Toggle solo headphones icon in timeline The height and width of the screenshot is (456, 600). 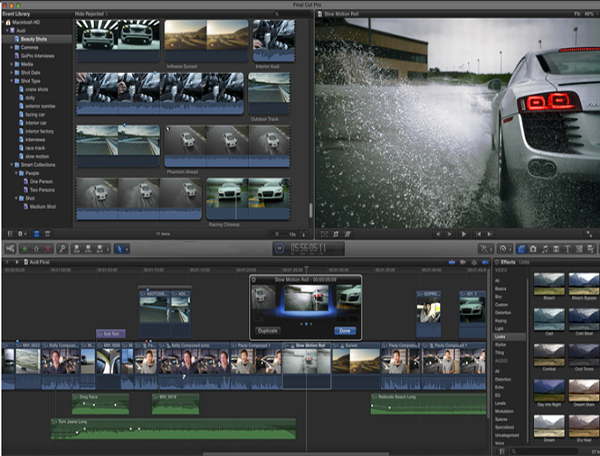pos(474,262)
